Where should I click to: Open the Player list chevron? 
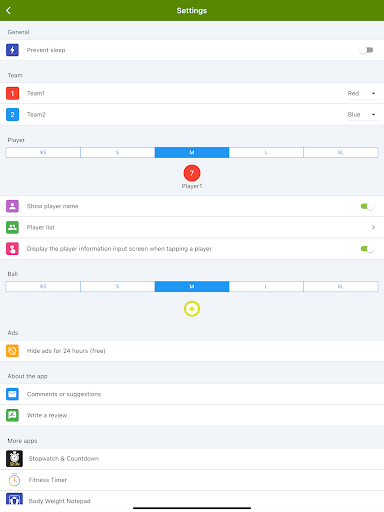(x=373, y=227)
